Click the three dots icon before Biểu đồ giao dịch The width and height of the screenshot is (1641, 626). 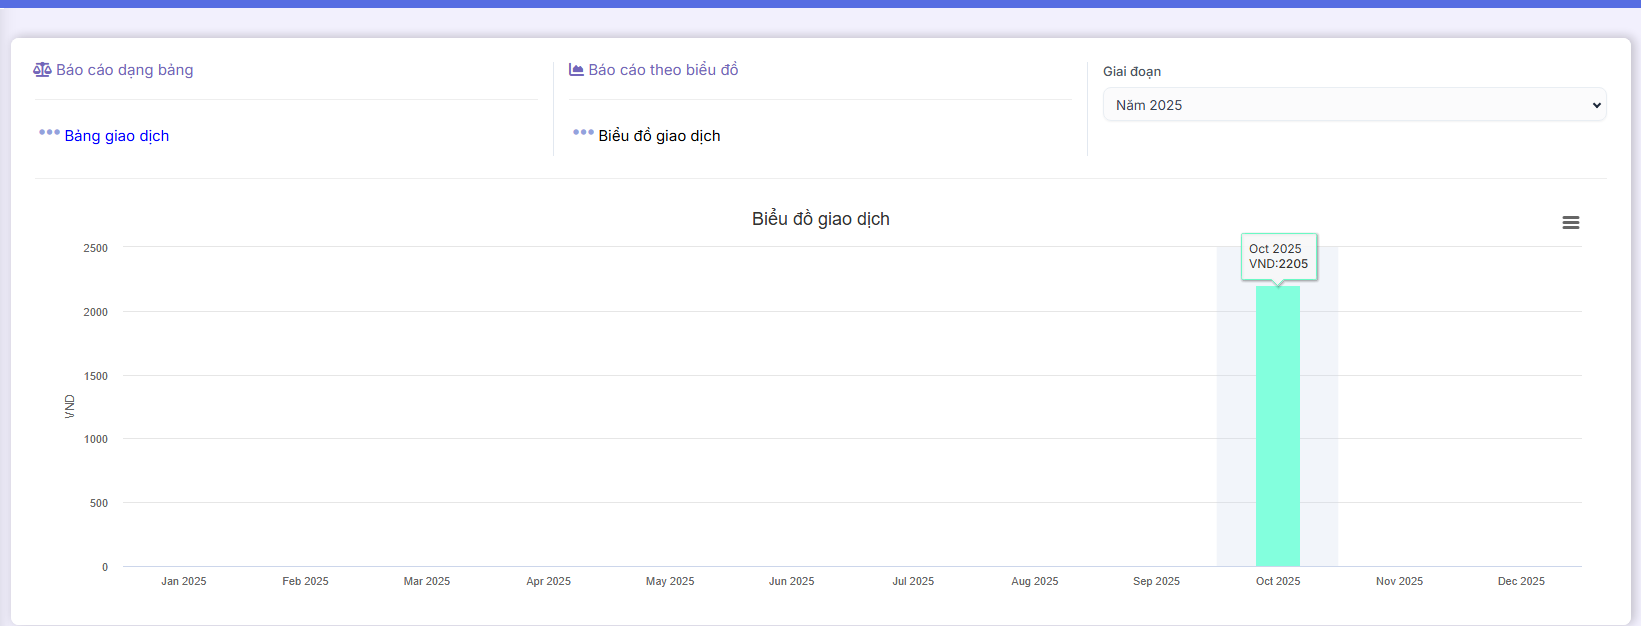[x=583, y=132]
